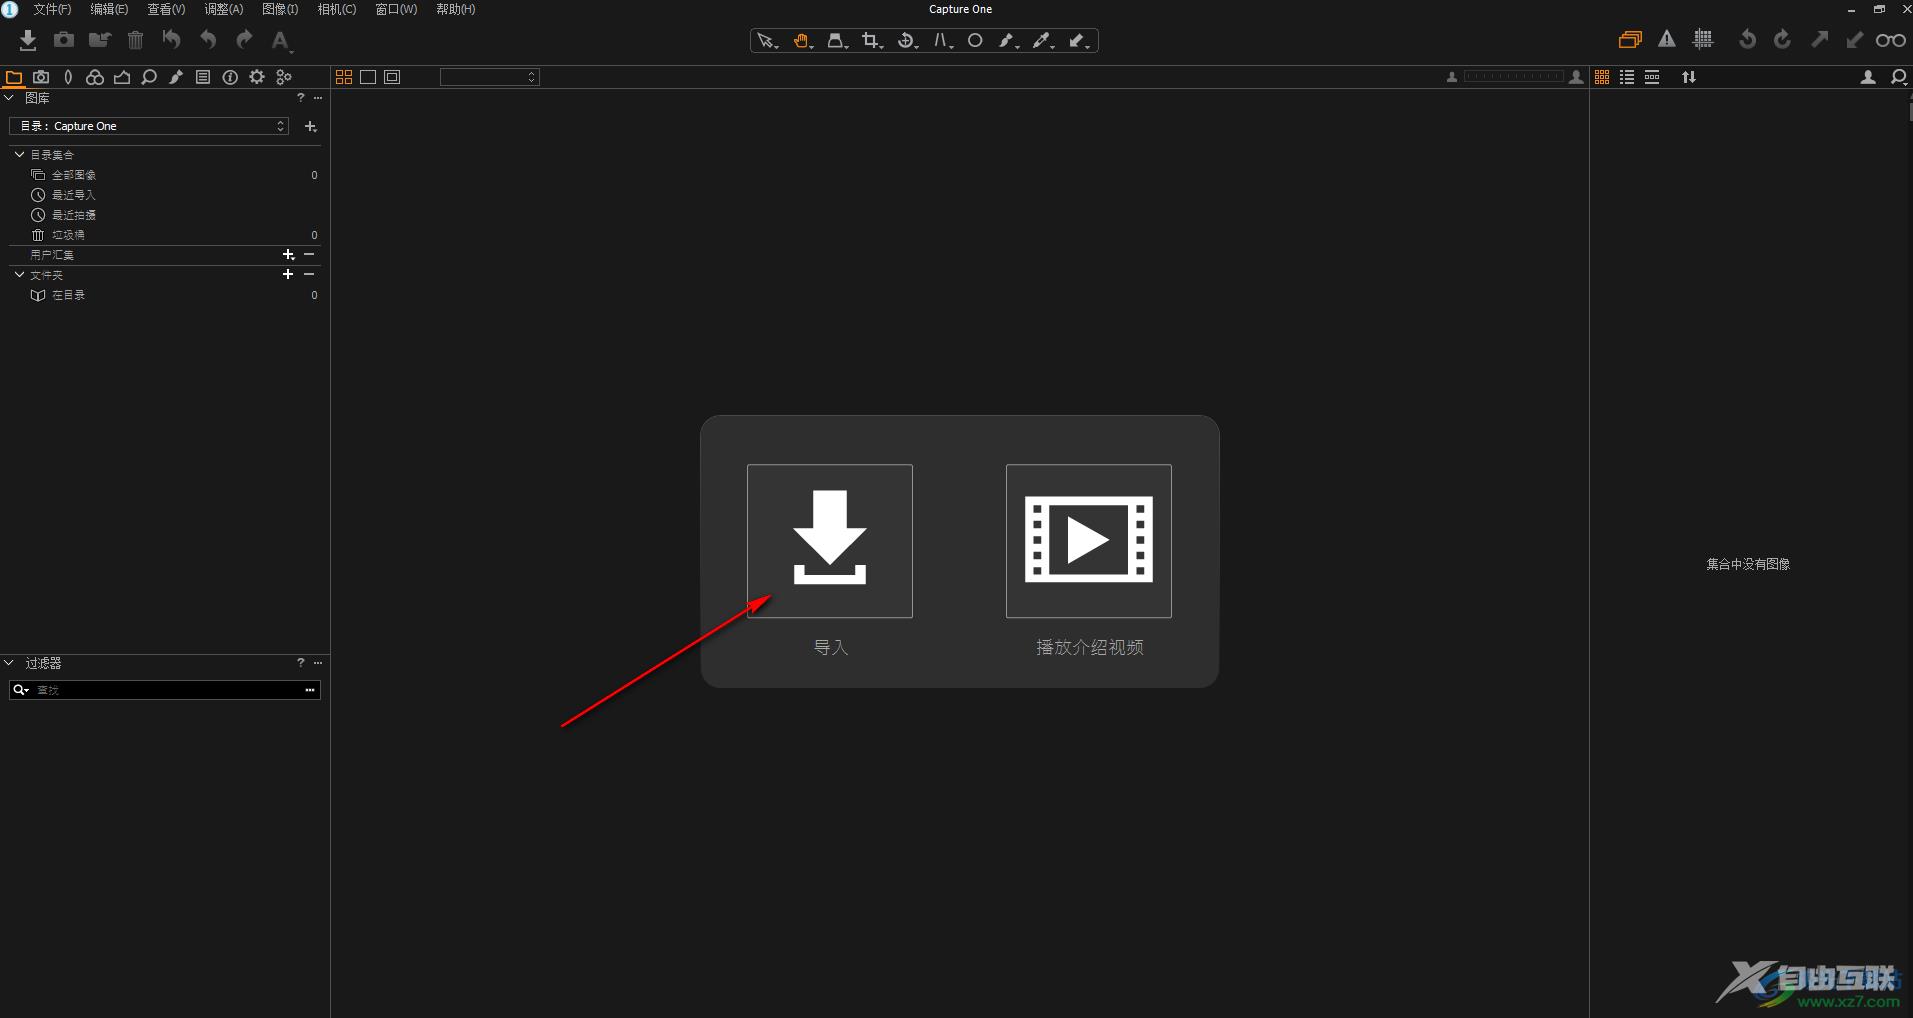The height and width of the screenshot is (1018, 1913).
Task: Select the arrow pointer cursor tool
Action: pos(767,41)
